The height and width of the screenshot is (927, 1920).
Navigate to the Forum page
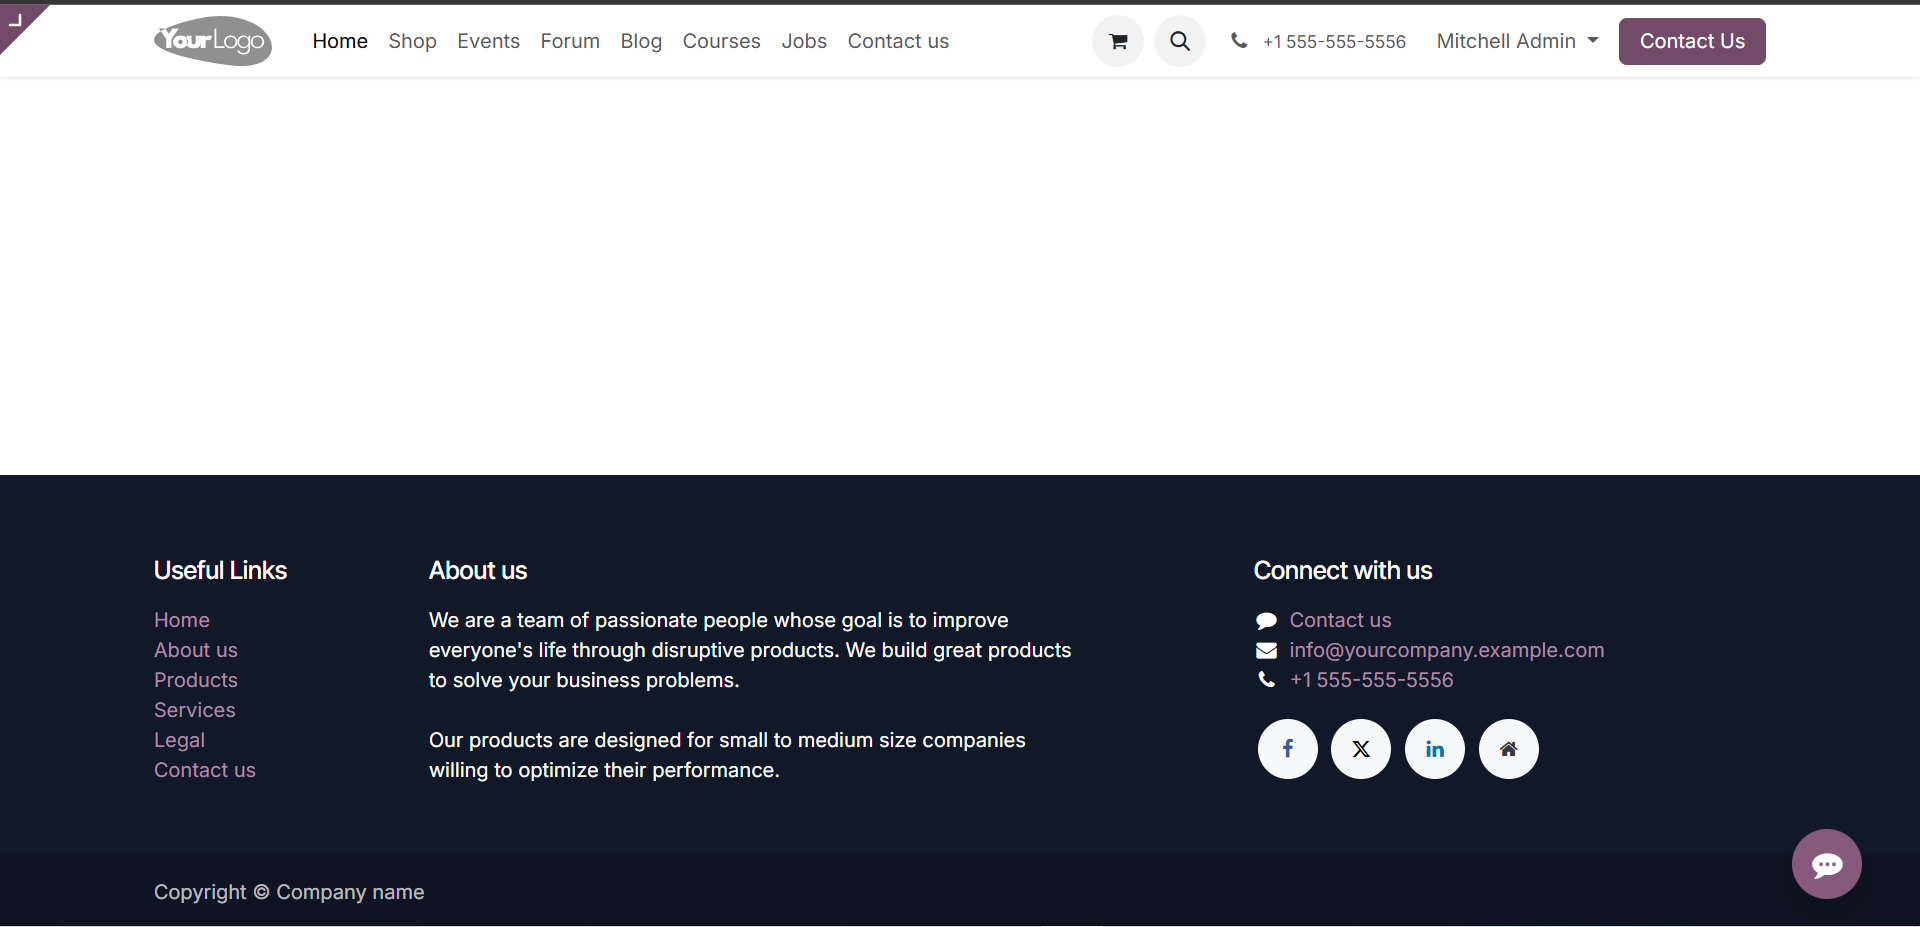(x=570, y=41)
